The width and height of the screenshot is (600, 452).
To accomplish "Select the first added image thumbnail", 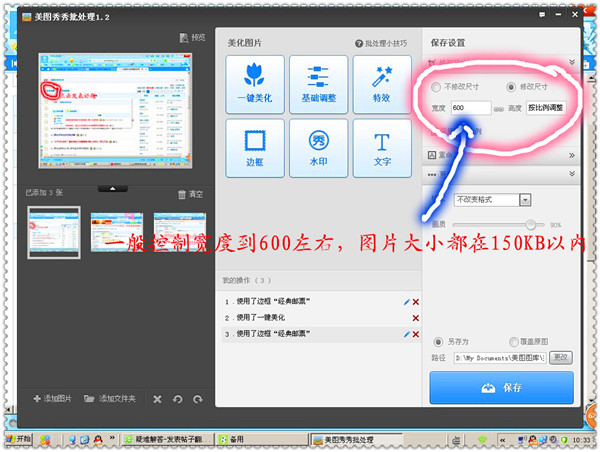I will click(54, 233).
